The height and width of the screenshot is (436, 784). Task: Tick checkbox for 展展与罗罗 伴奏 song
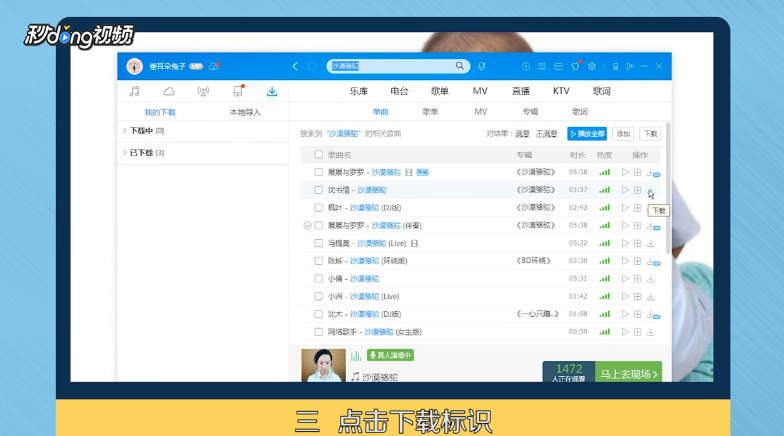click(x=318, y=226)
